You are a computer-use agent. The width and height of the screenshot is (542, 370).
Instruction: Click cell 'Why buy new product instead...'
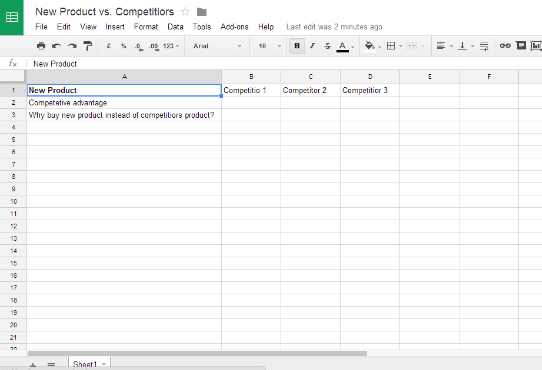click(124, 115)
